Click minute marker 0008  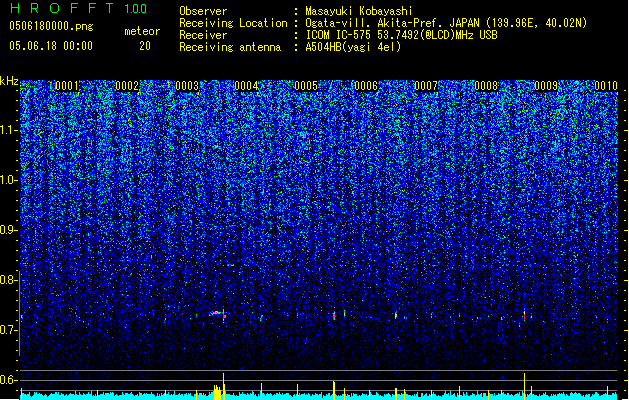coord(486,86)
